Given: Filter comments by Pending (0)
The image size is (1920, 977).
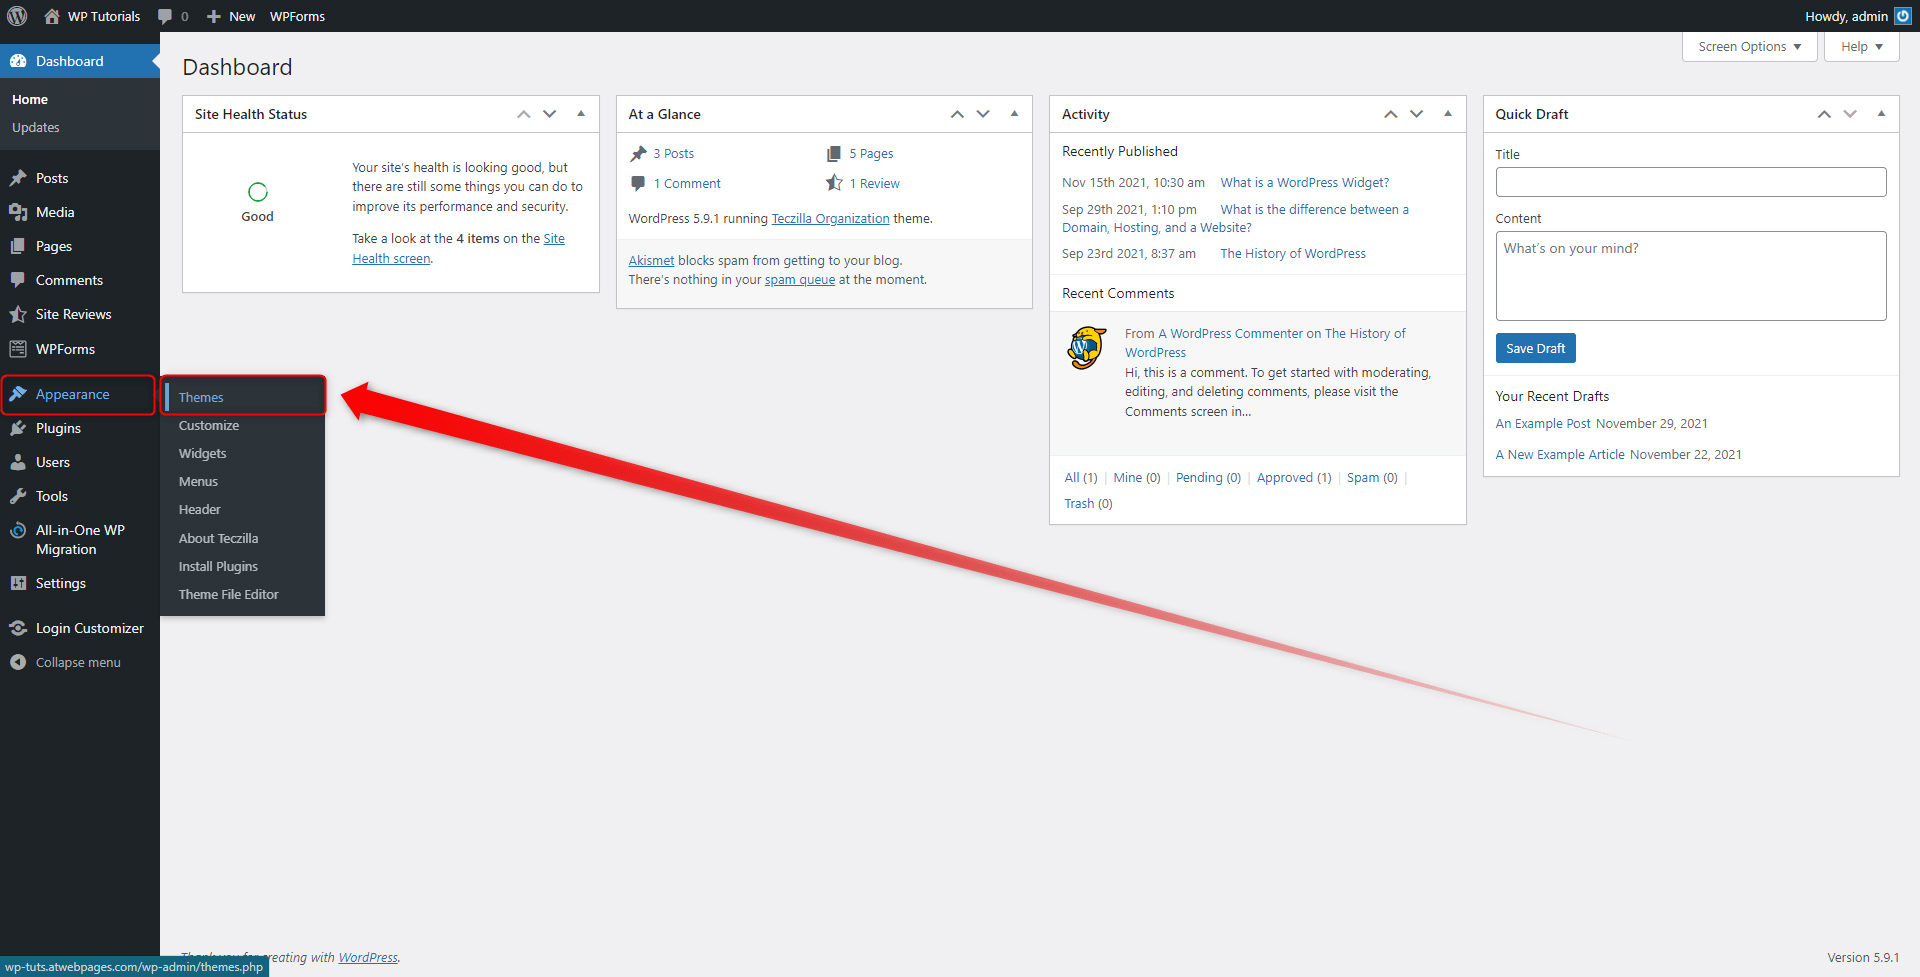Looking at the screenshot, I should 1208,477.
